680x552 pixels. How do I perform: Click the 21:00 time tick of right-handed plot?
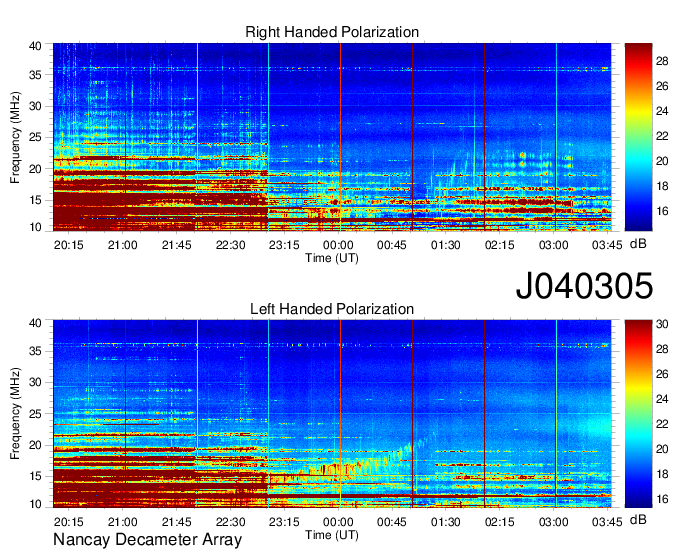[x=123, y=245]
